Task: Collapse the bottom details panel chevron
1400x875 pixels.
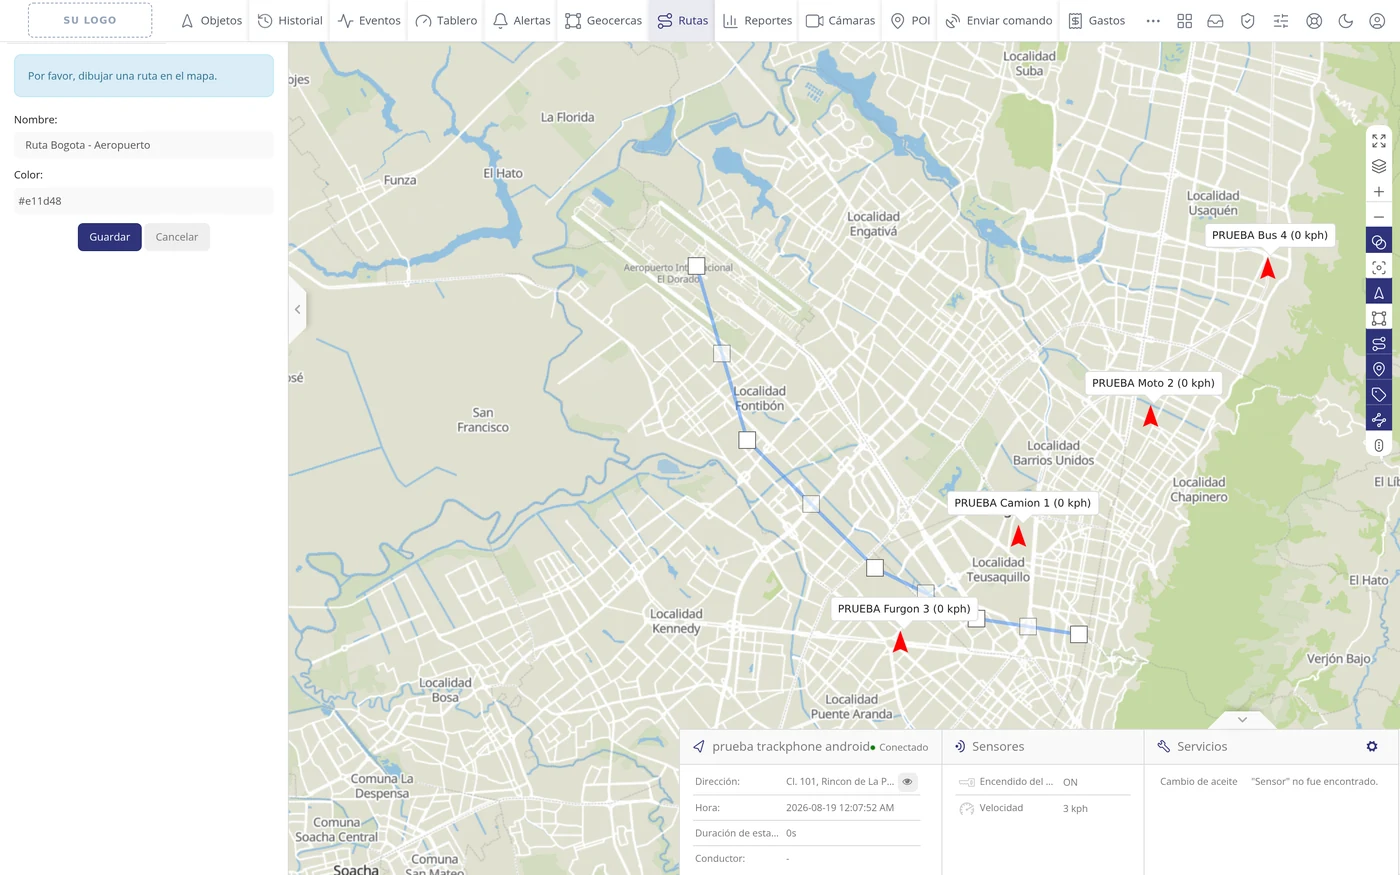Action: pyautogui.click(x=1242, y=719)
